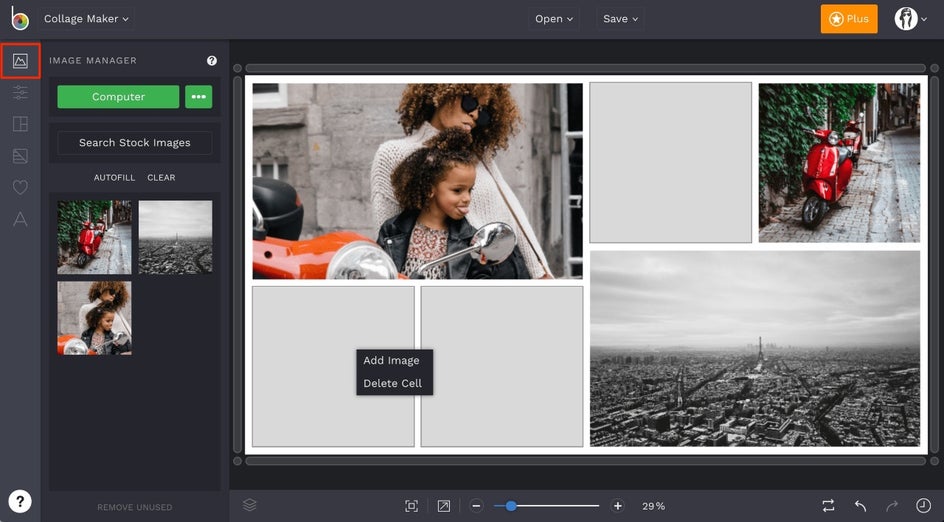Expand the Save dropdown menu
The width and height of the screenshot is (944, 522).
(x=620, y=19)
